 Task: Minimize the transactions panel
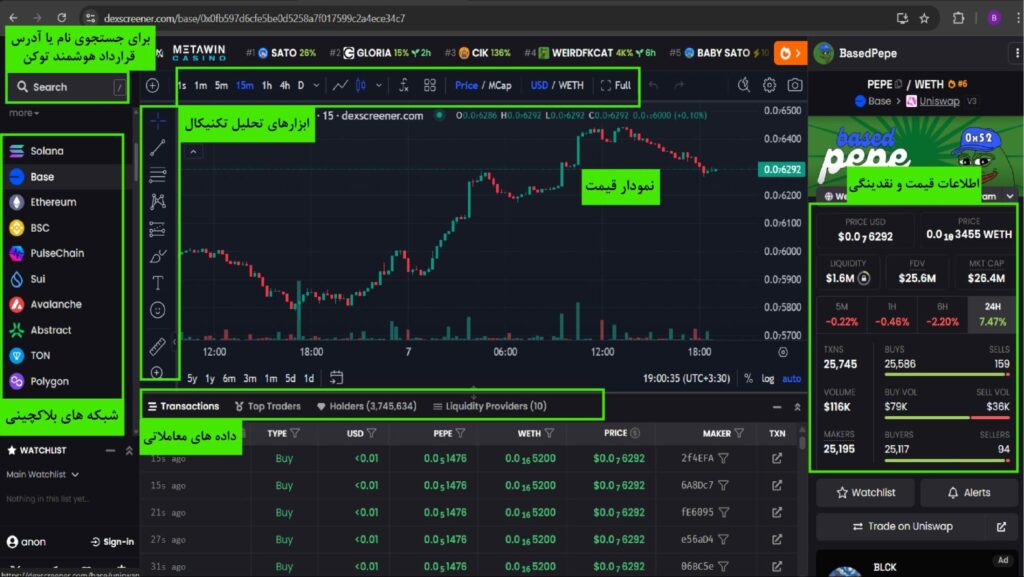click(776, 407)
